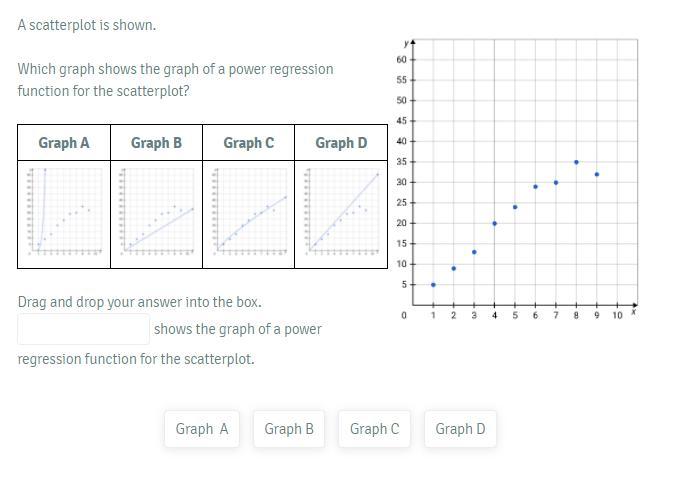691x482 pixels.
Task: Choose the Graph D thumbnail image
Action: [341, 211]
